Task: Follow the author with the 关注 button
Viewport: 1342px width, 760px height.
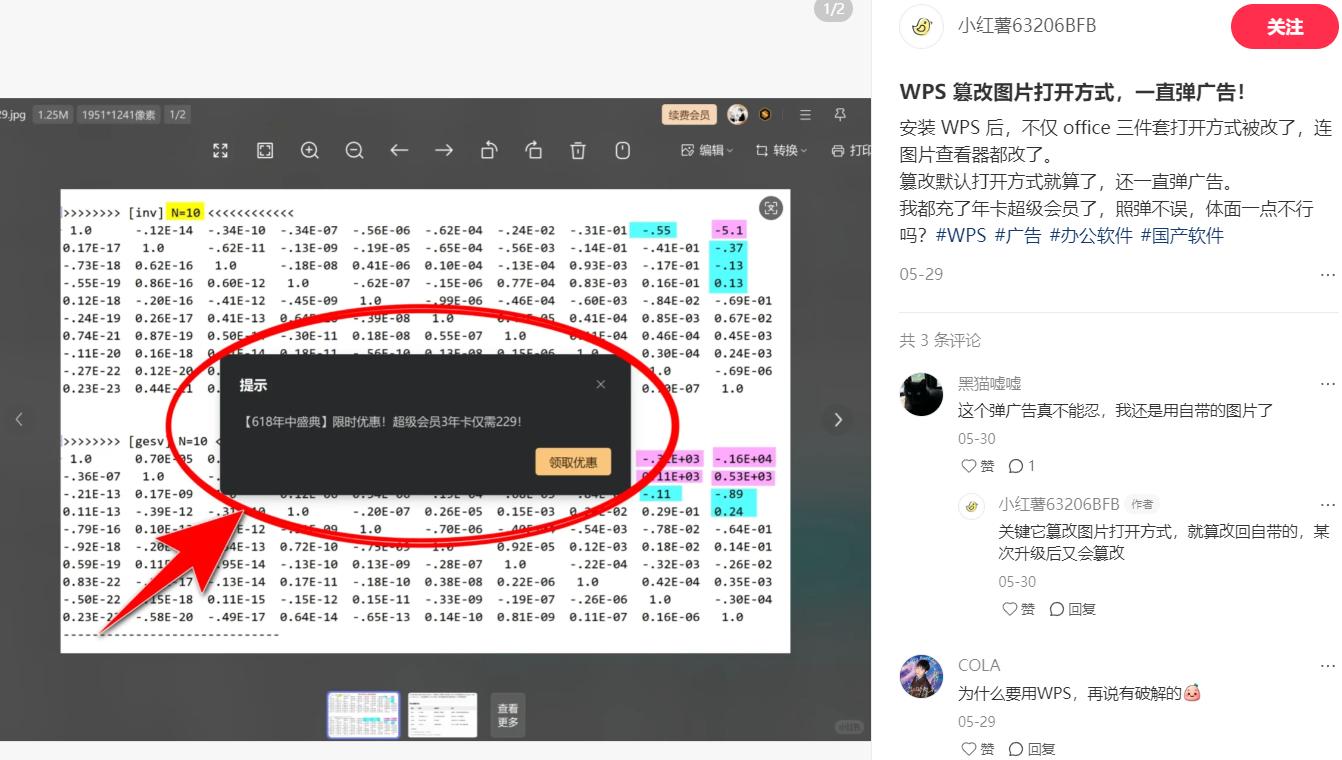Action: [x=1284, y=27]
